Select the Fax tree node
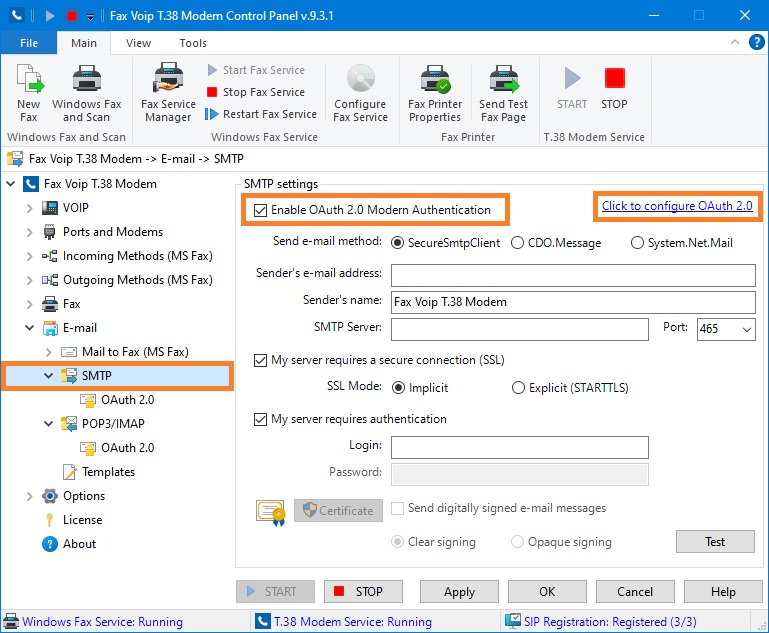Screen dimensions: 769x633 point(72,304)
